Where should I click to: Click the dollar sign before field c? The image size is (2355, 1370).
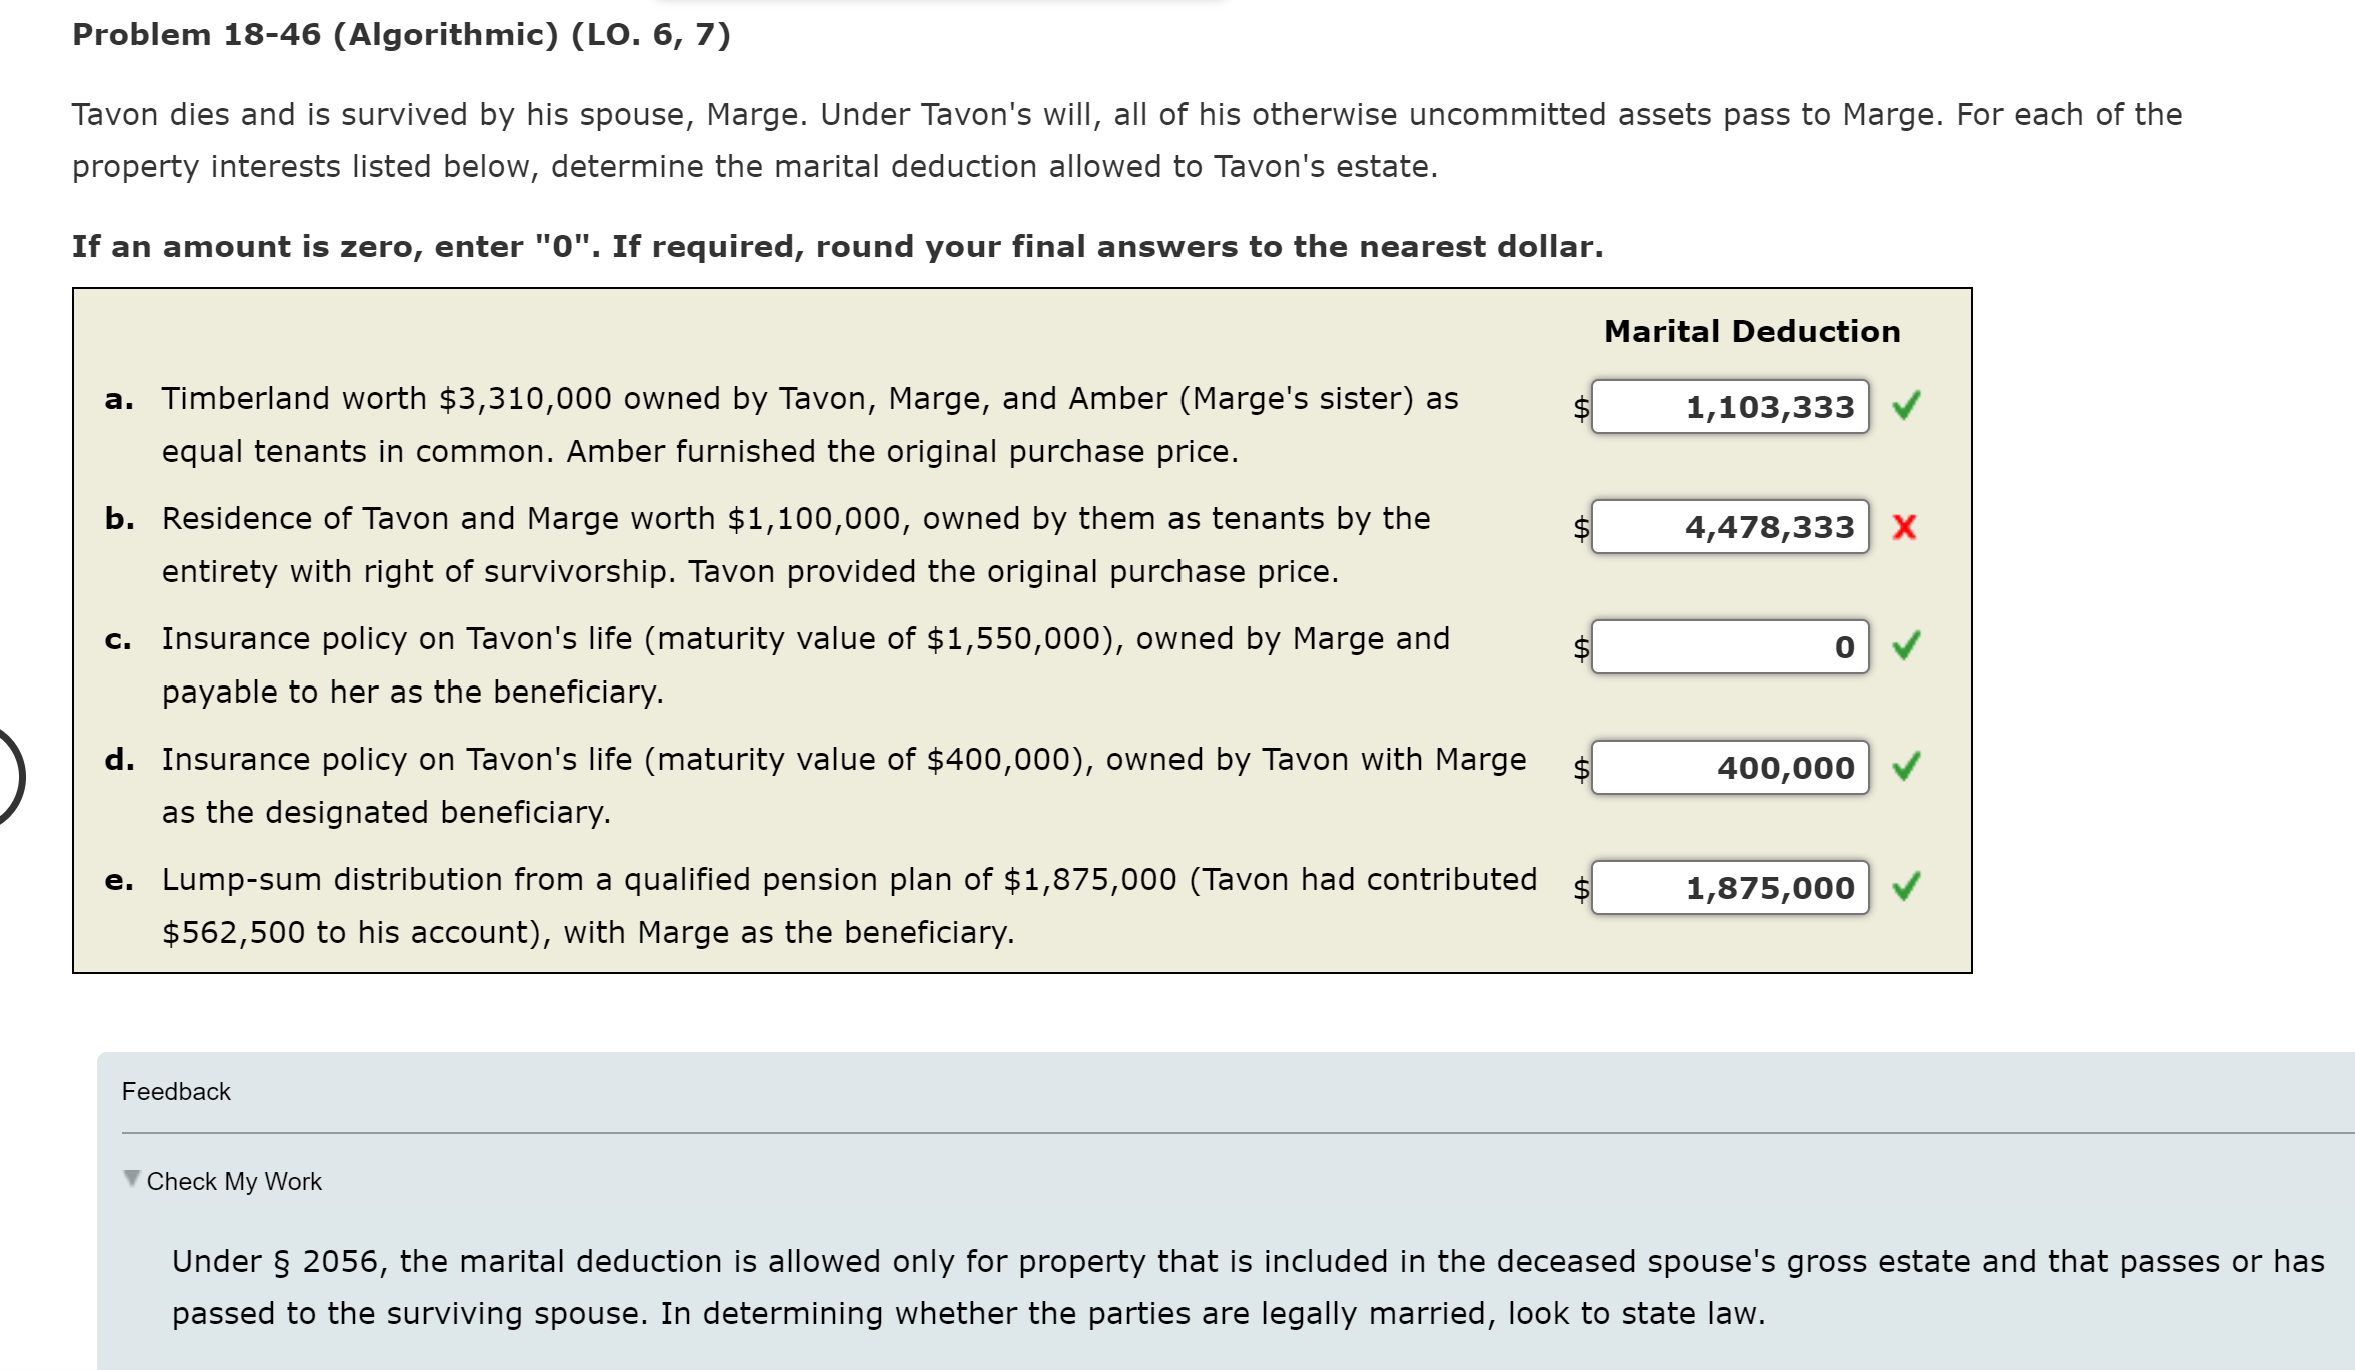click(x=1580, y=648)
